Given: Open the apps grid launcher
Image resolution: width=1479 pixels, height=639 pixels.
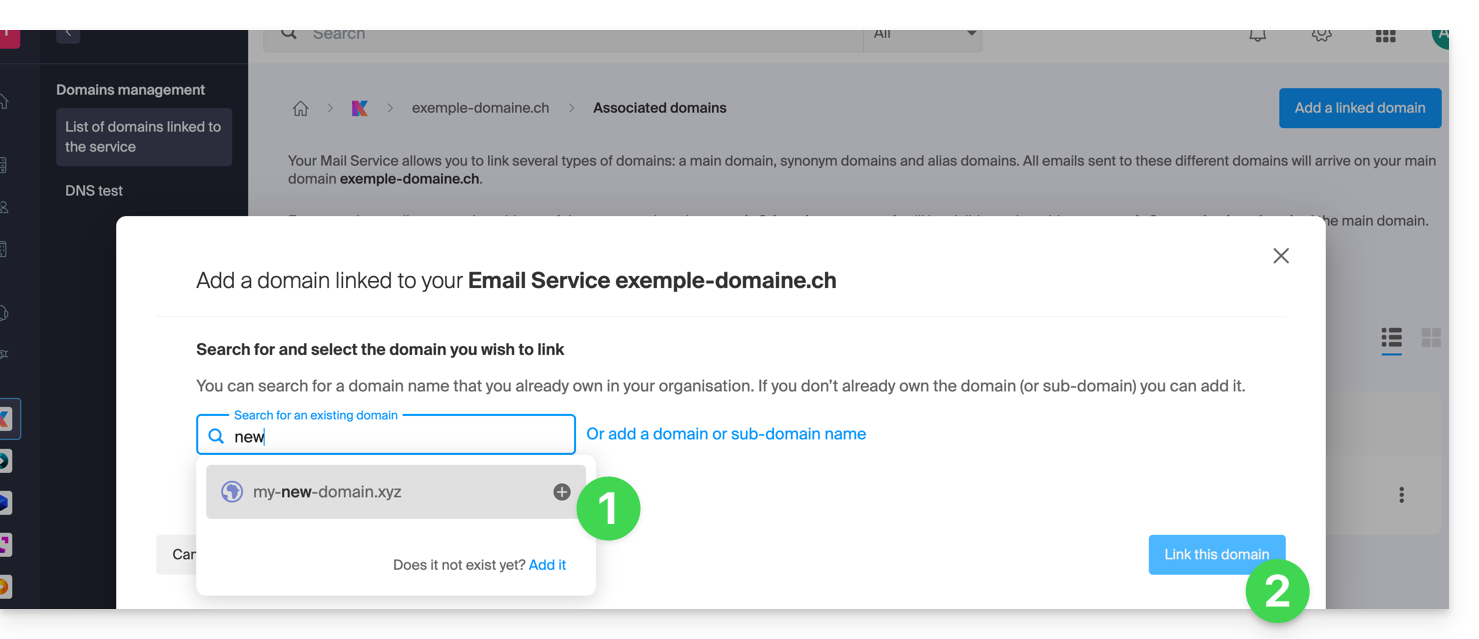Looking at the screenshot, I should pos(1385,36).
